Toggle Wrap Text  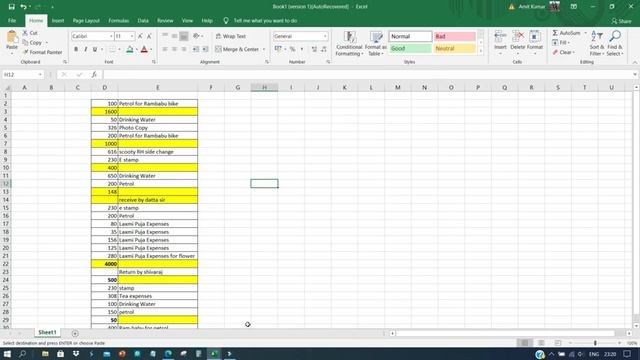231,36
